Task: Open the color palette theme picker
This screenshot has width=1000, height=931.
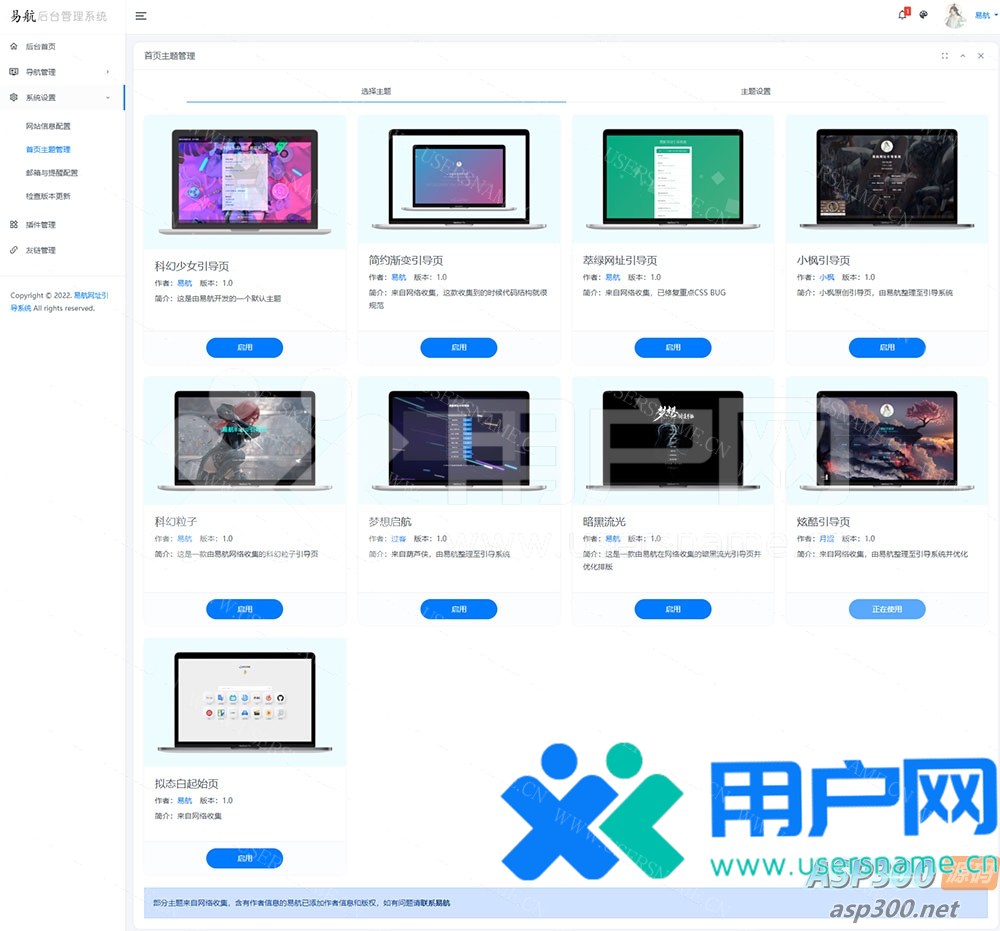Action: coord(924,15)
